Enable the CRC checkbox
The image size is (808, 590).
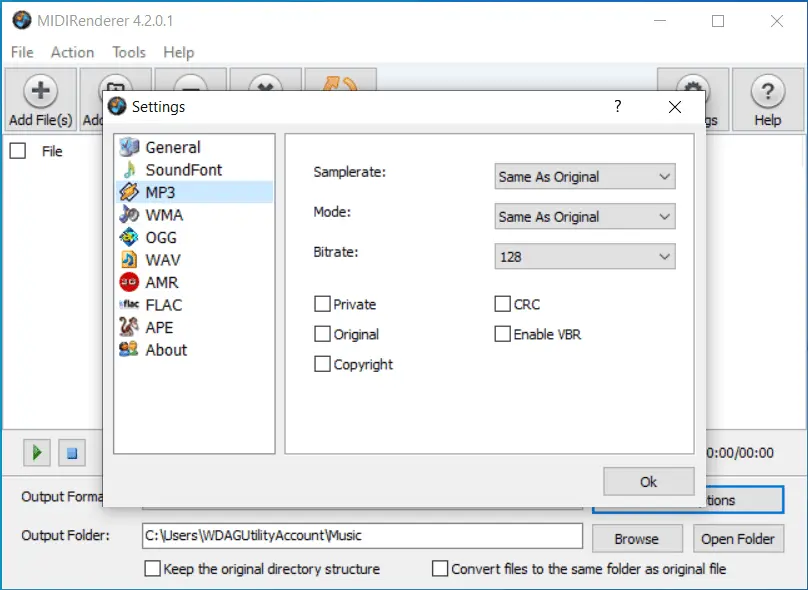point(502,304)
